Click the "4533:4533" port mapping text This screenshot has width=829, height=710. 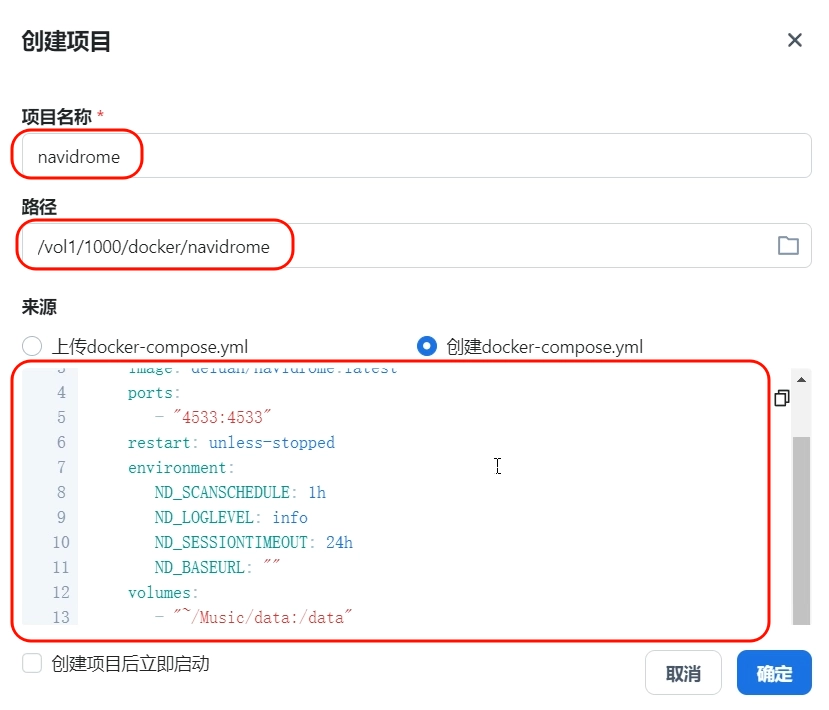coord(222,417)
